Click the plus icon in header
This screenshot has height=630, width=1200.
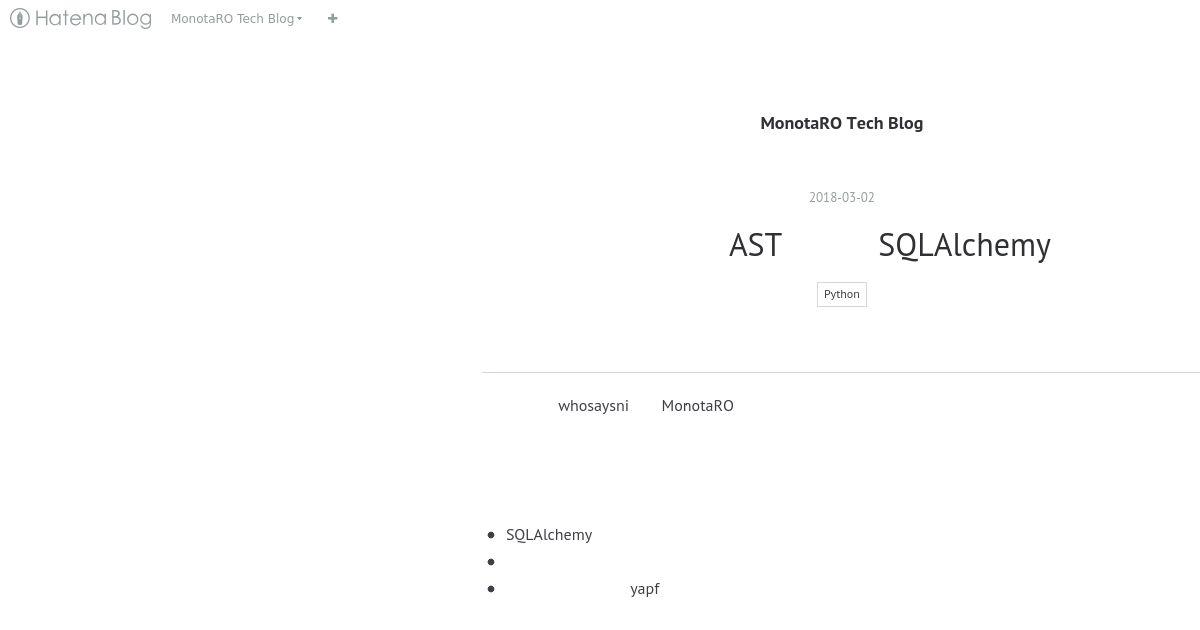(x=333, y=18)
